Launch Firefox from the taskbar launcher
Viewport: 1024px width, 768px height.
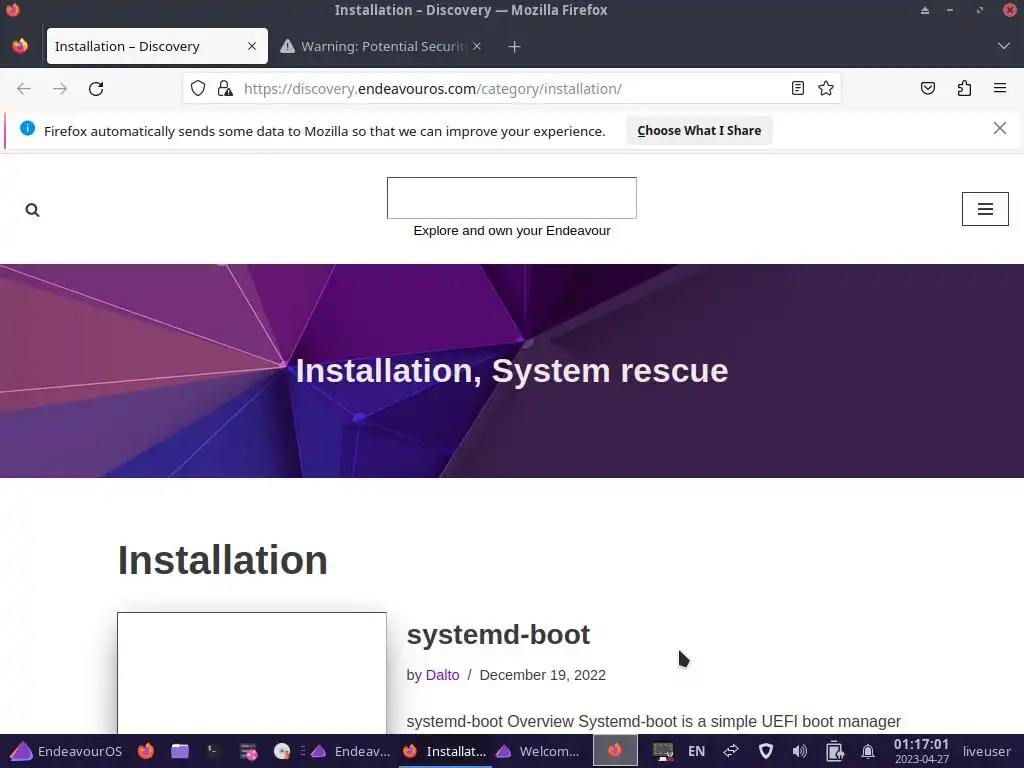[x=146, y=751]
